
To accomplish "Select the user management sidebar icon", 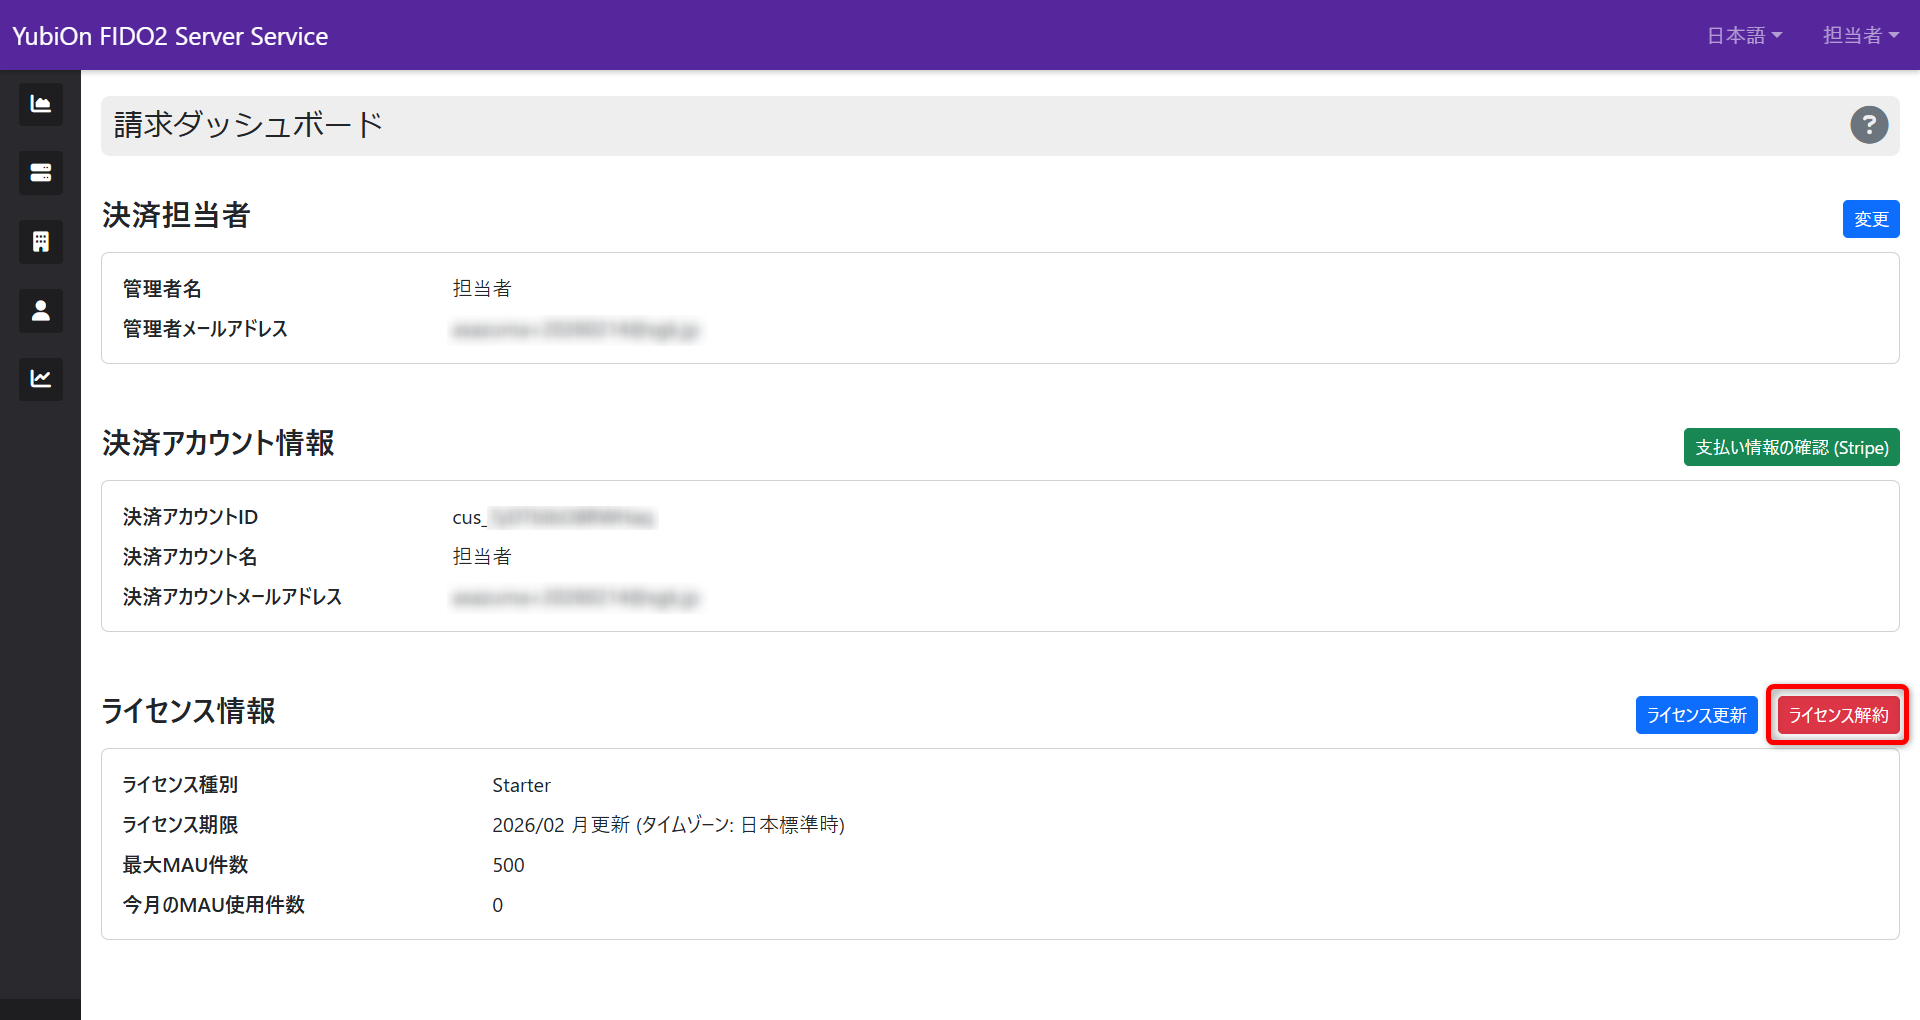I will [x=40, y=310].
